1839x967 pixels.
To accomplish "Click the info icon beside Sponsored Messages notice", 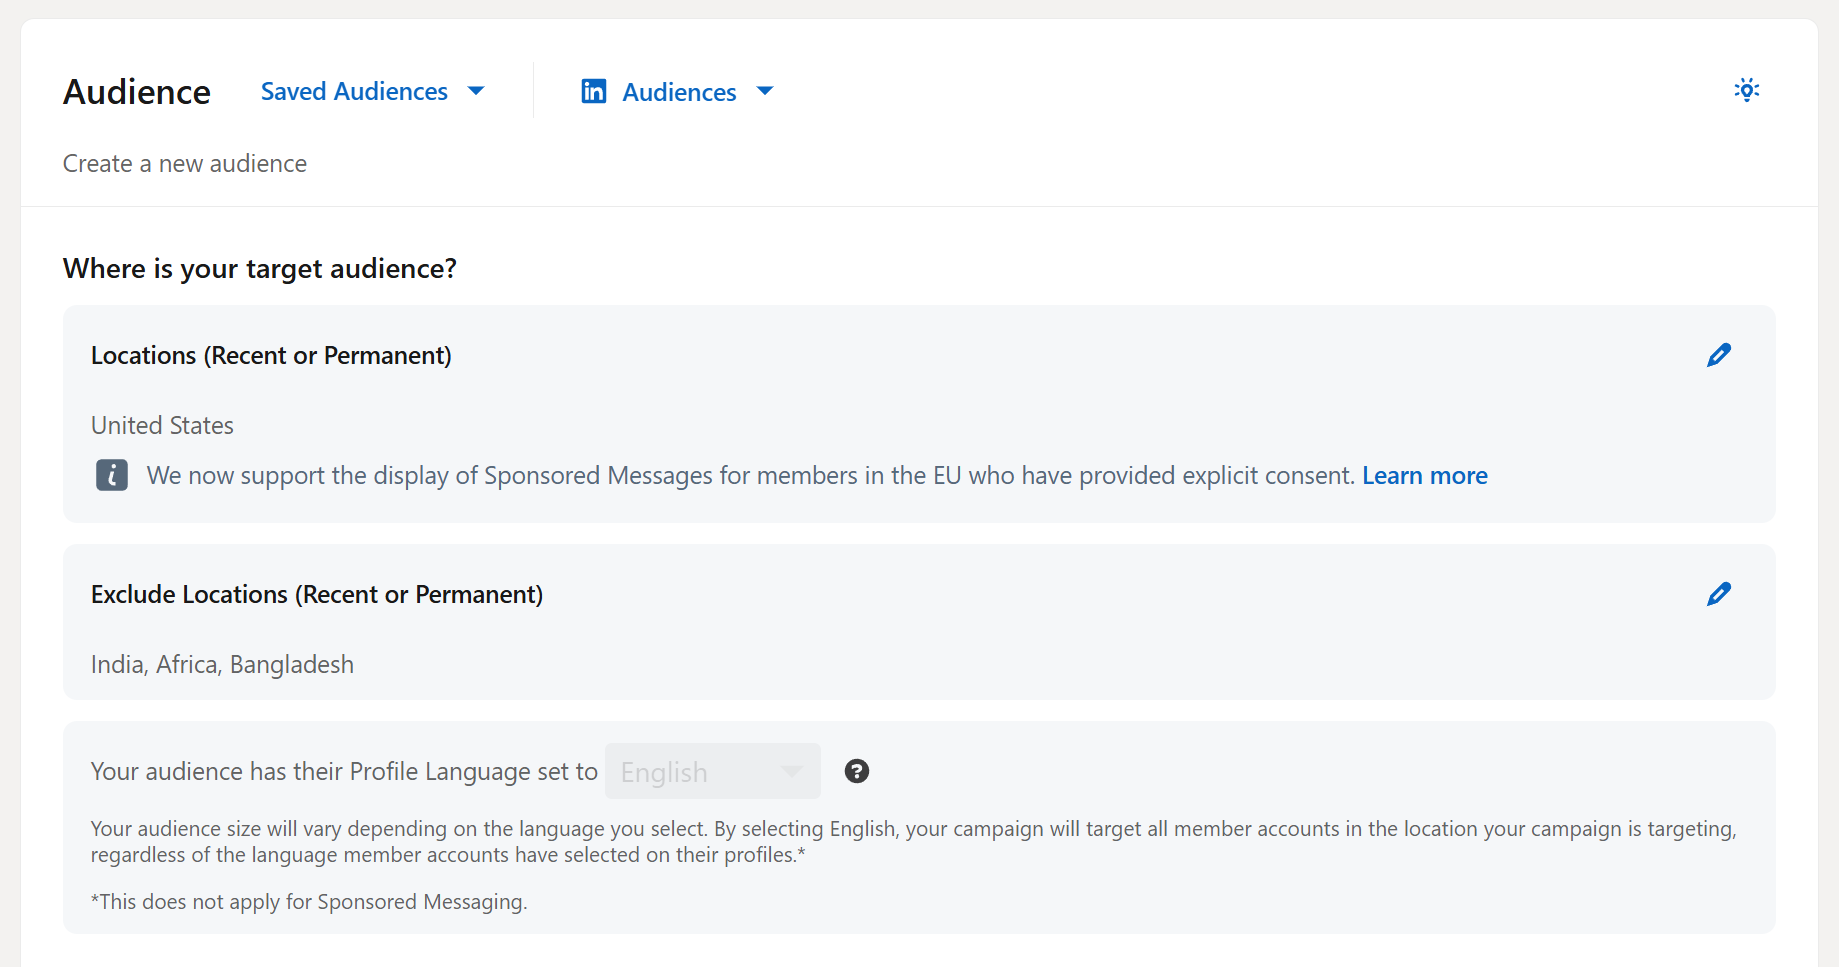I will (112, 475).
